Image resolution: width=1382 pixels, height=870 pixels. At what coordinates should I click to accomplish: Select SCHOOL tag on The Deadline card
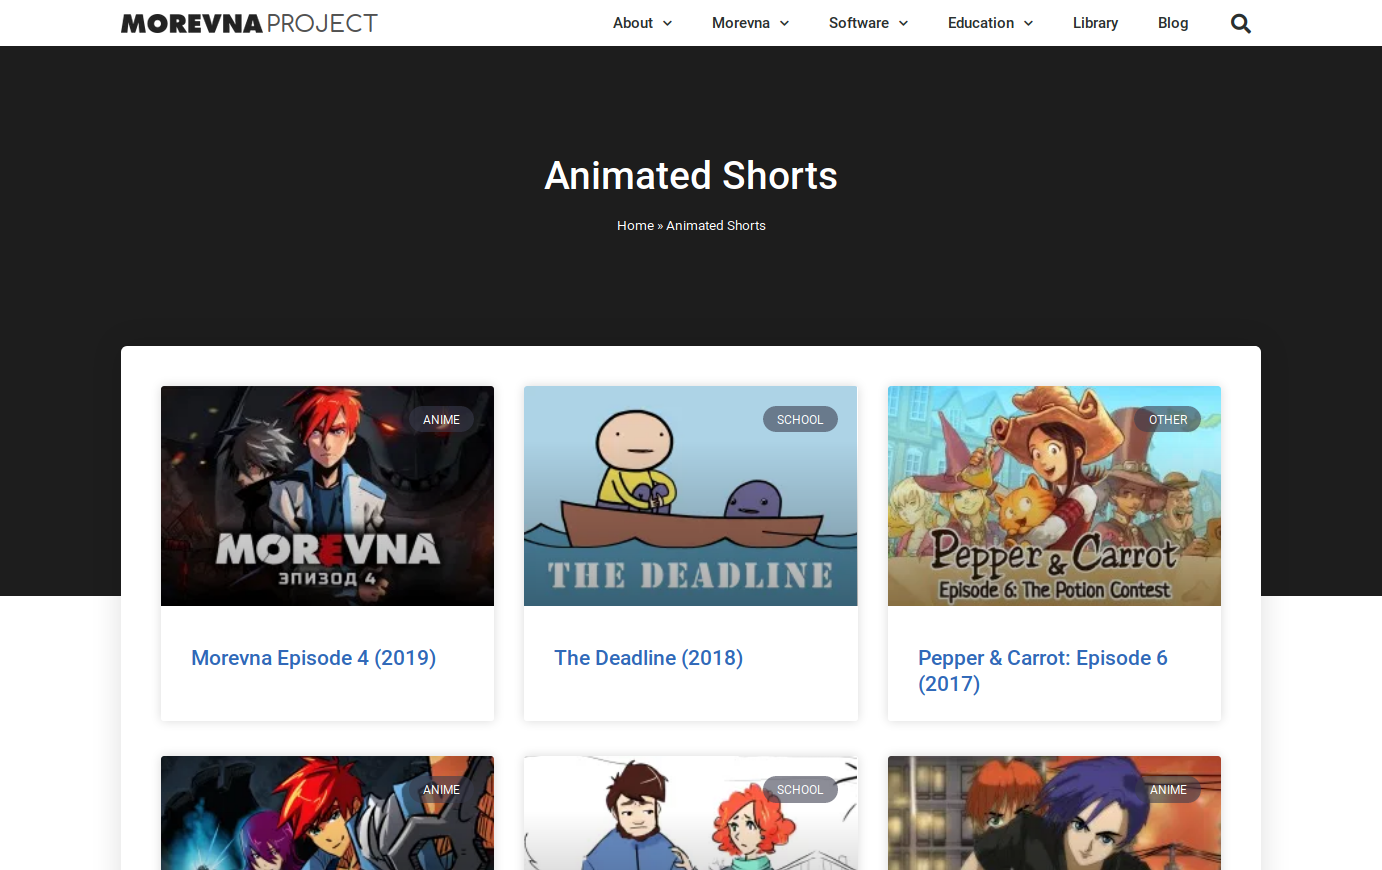pyautogui.click(x=800, y=420)
